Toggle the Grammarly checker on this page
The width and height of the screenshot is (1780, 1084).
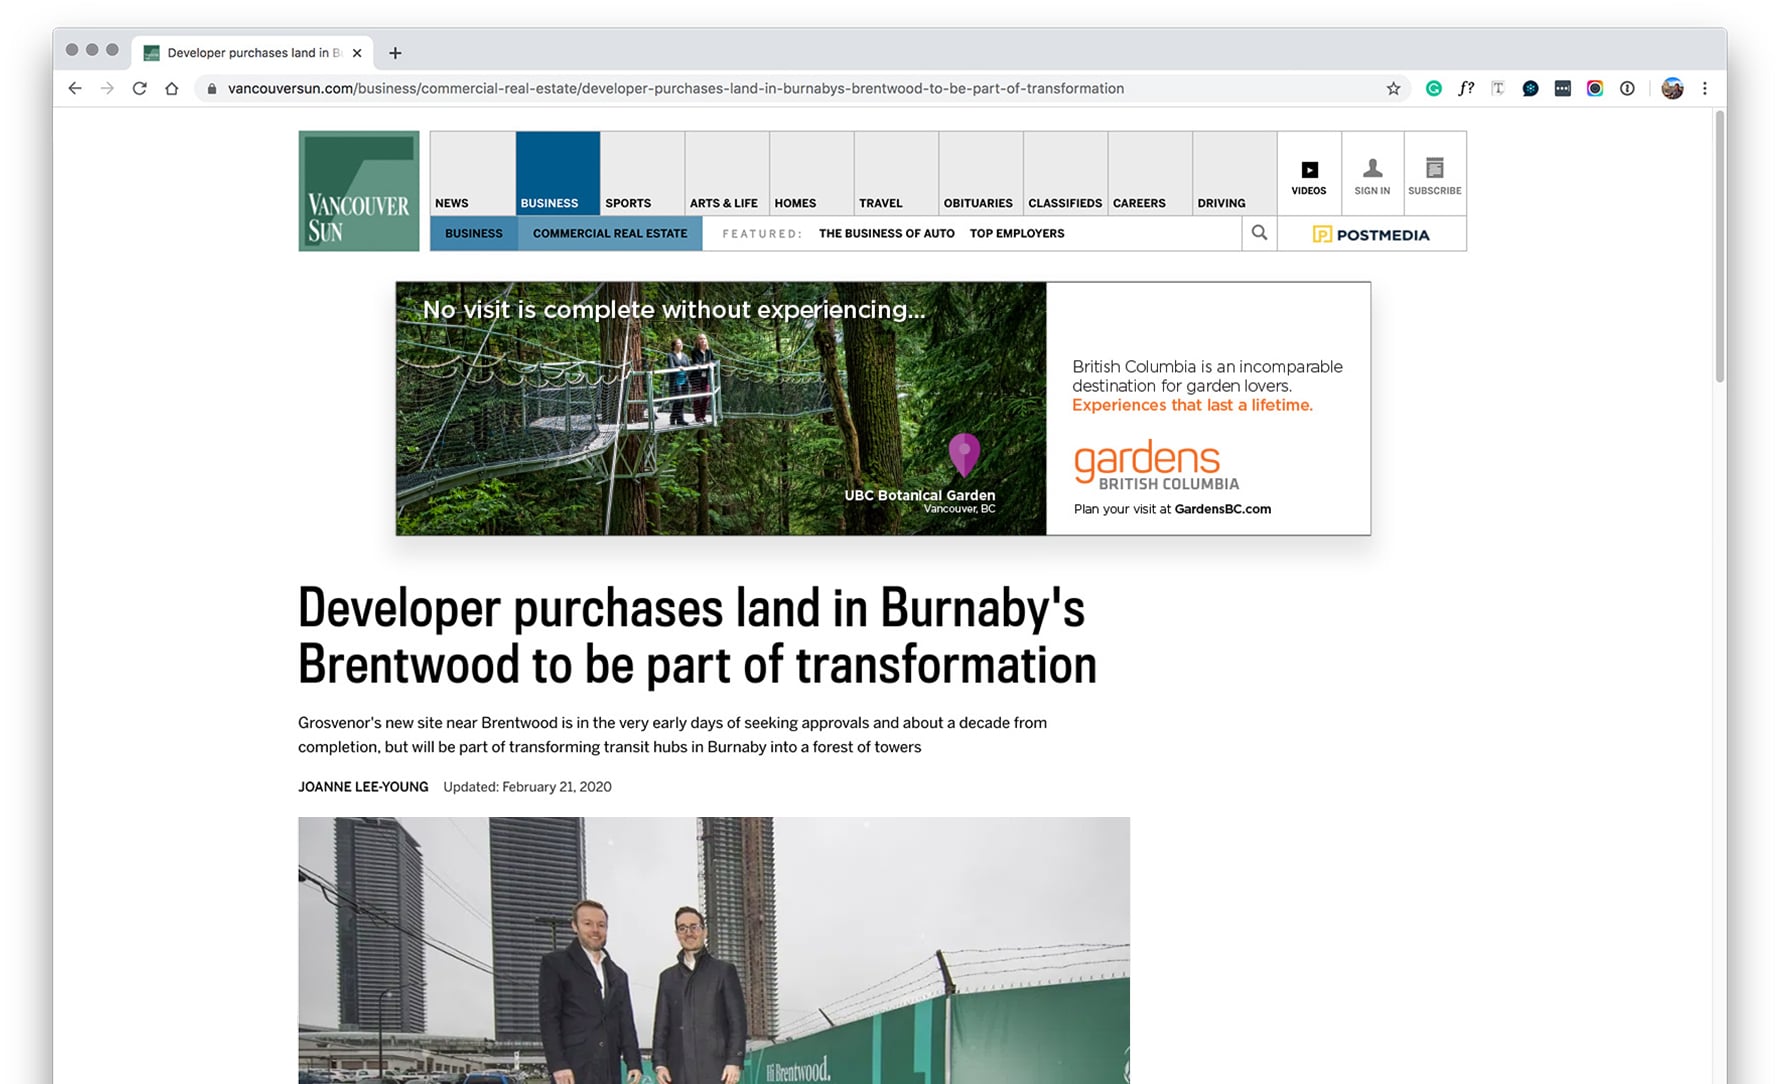[x=1434, y=88]
